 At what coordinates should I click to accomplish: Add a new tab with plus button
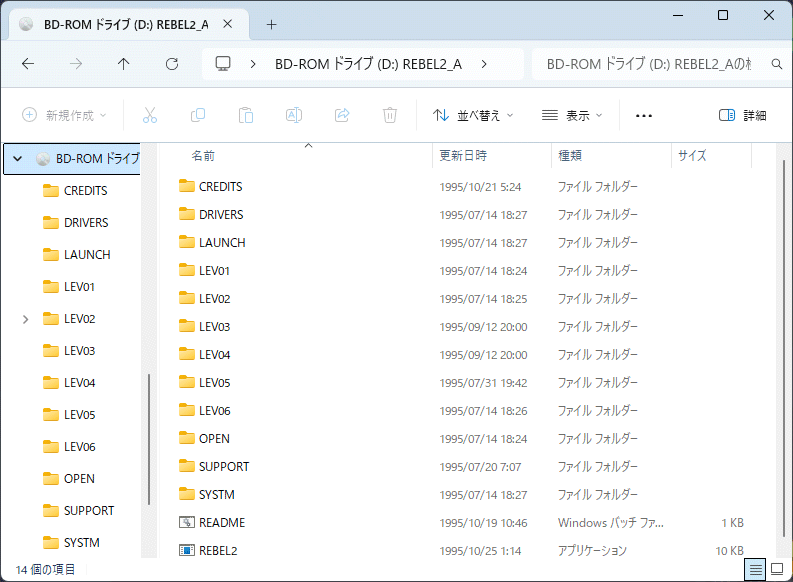272,24
